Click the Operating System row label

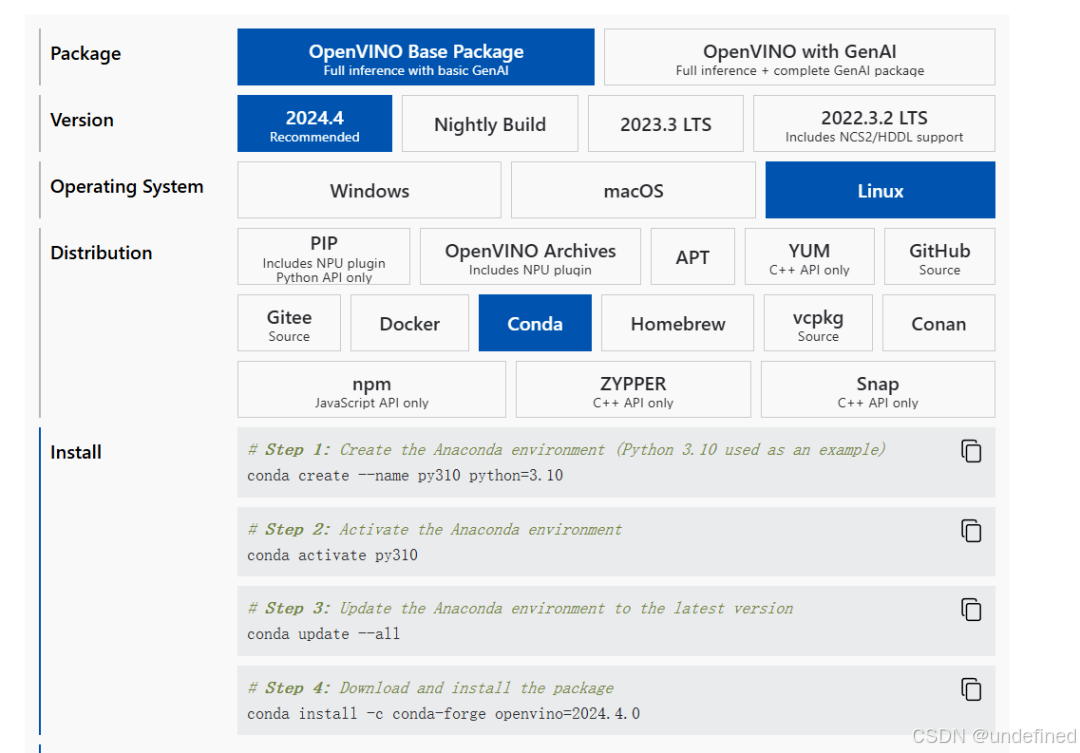[x=127, y=187]
